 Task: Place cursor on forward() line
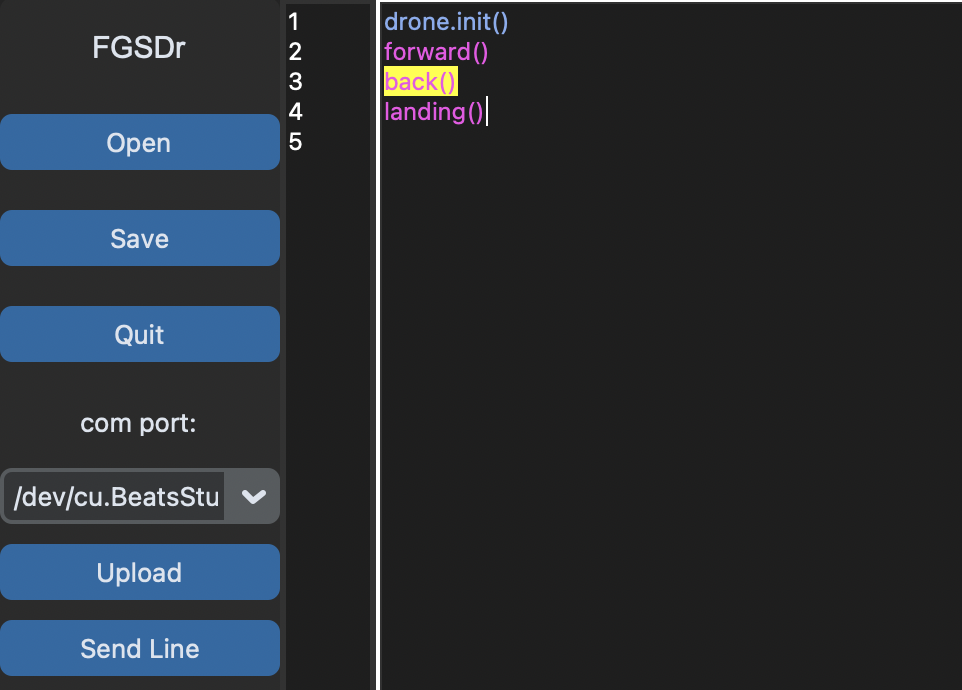coord(436,51)
